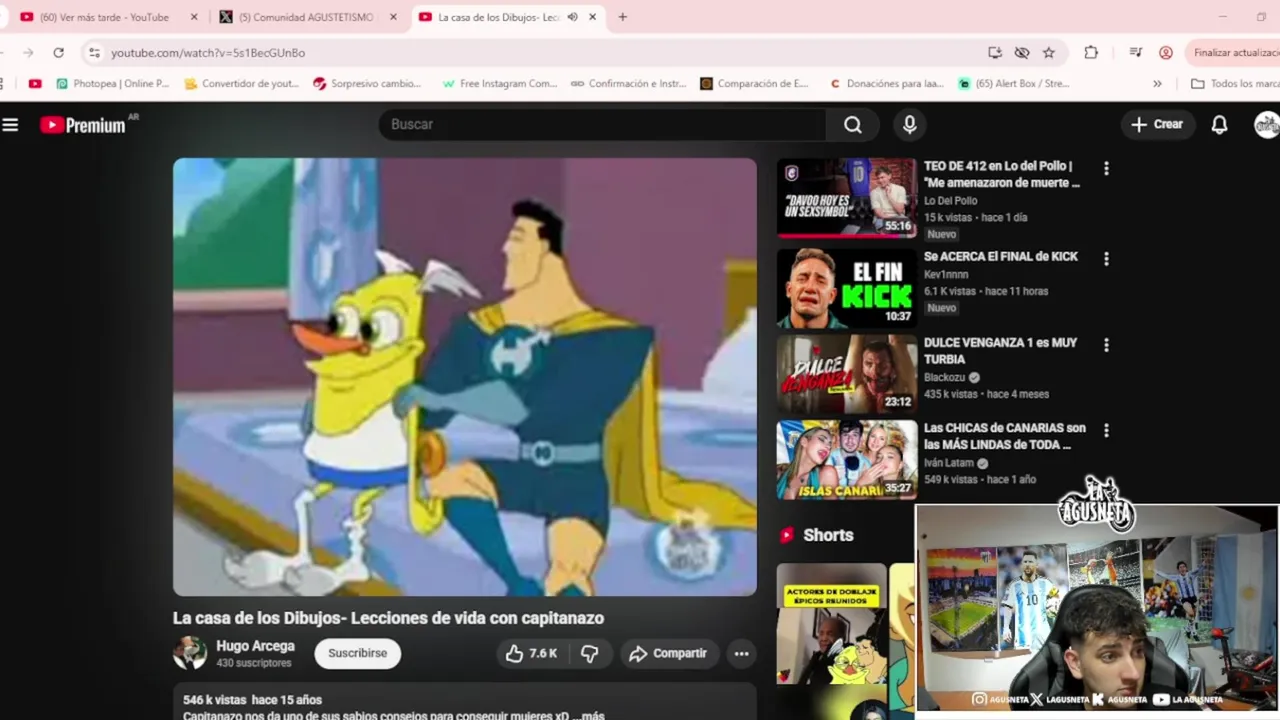1280x720 pixels.
Task: Switch to Comunidad AGUSTETISMO tab
Action: pyautogui.click(x=306, y=17)
